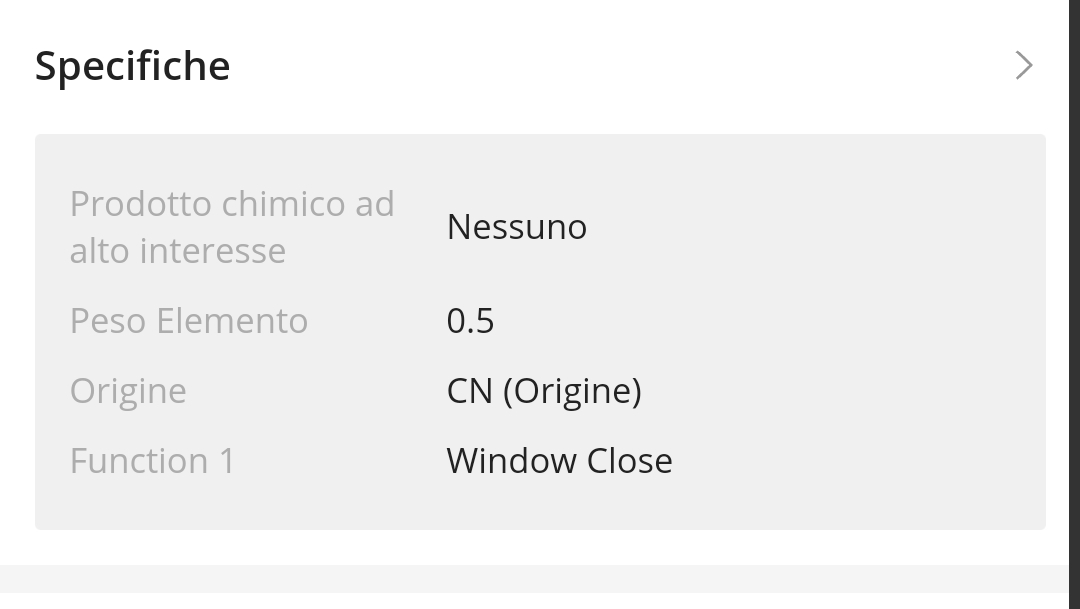1080x609 pixels.
Task: Select the Prodotto chimico ad alto interesse label
Action: 232,227
